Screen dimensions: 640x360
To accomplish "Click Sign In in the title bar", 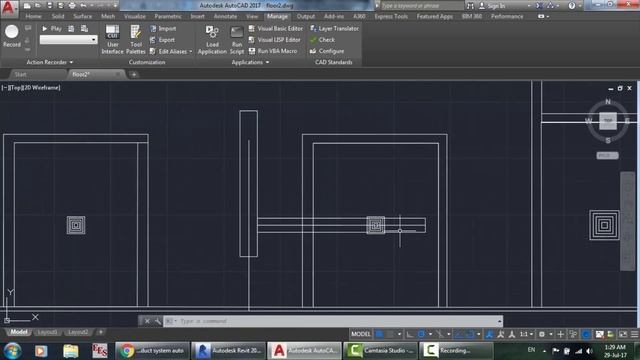I will pyautogui.click(x=492, y=6).
